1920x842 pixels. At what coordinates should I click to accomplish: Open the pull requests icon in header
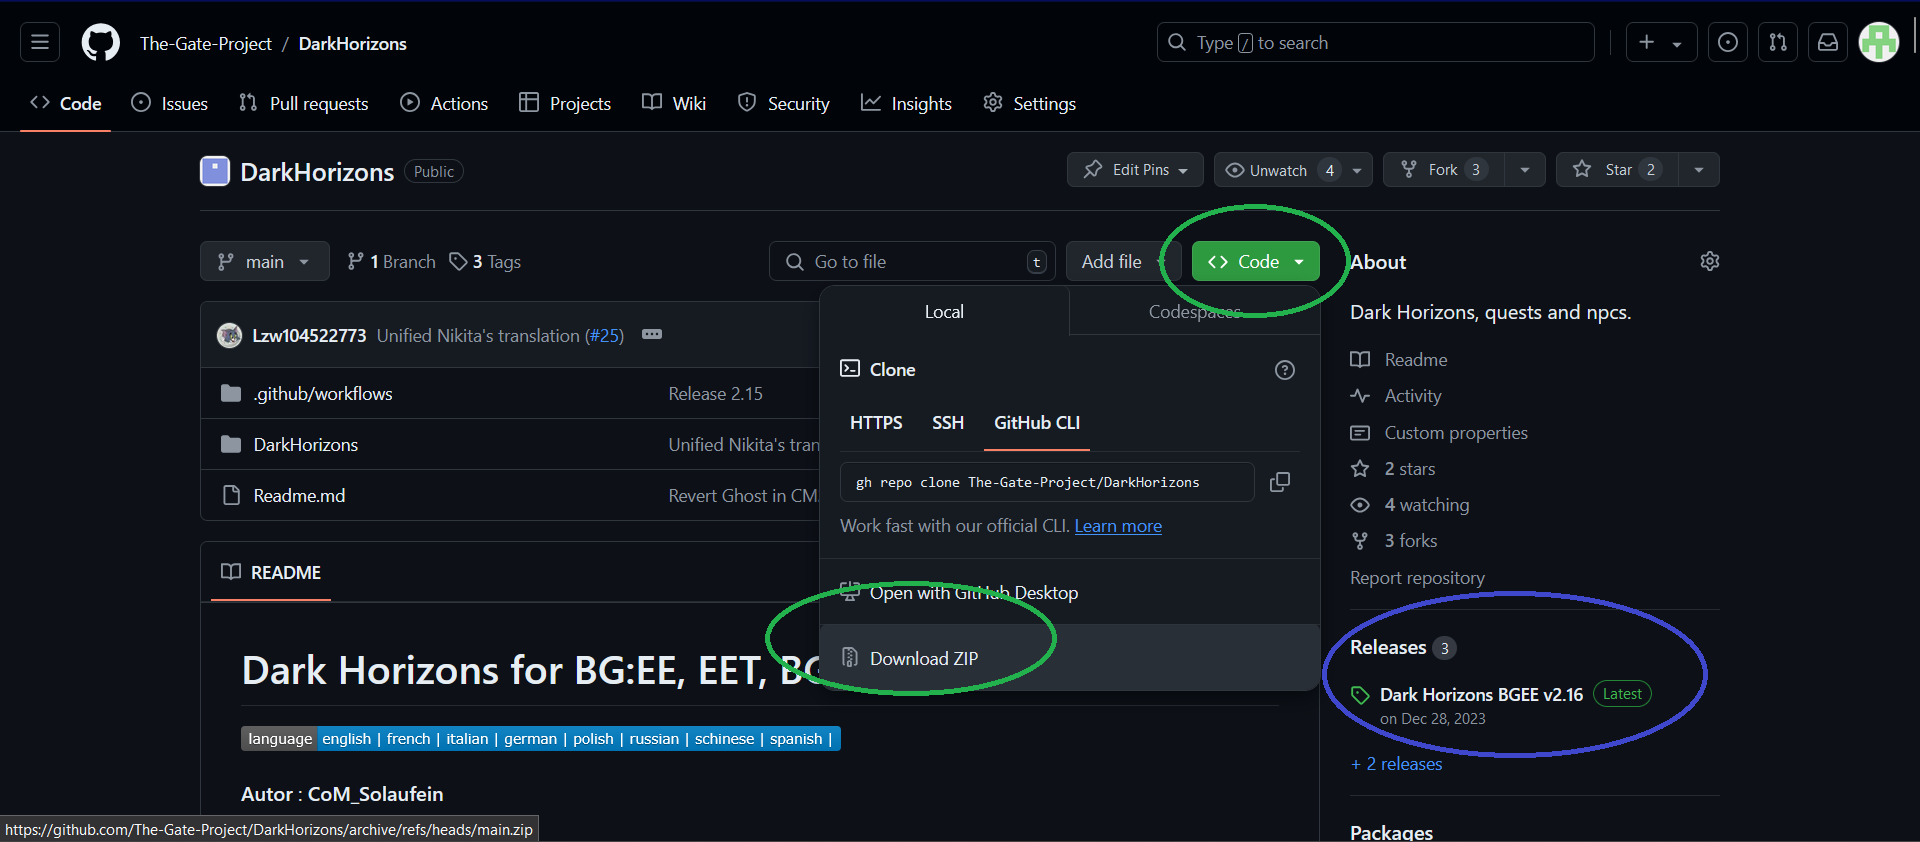point(1778,42)
